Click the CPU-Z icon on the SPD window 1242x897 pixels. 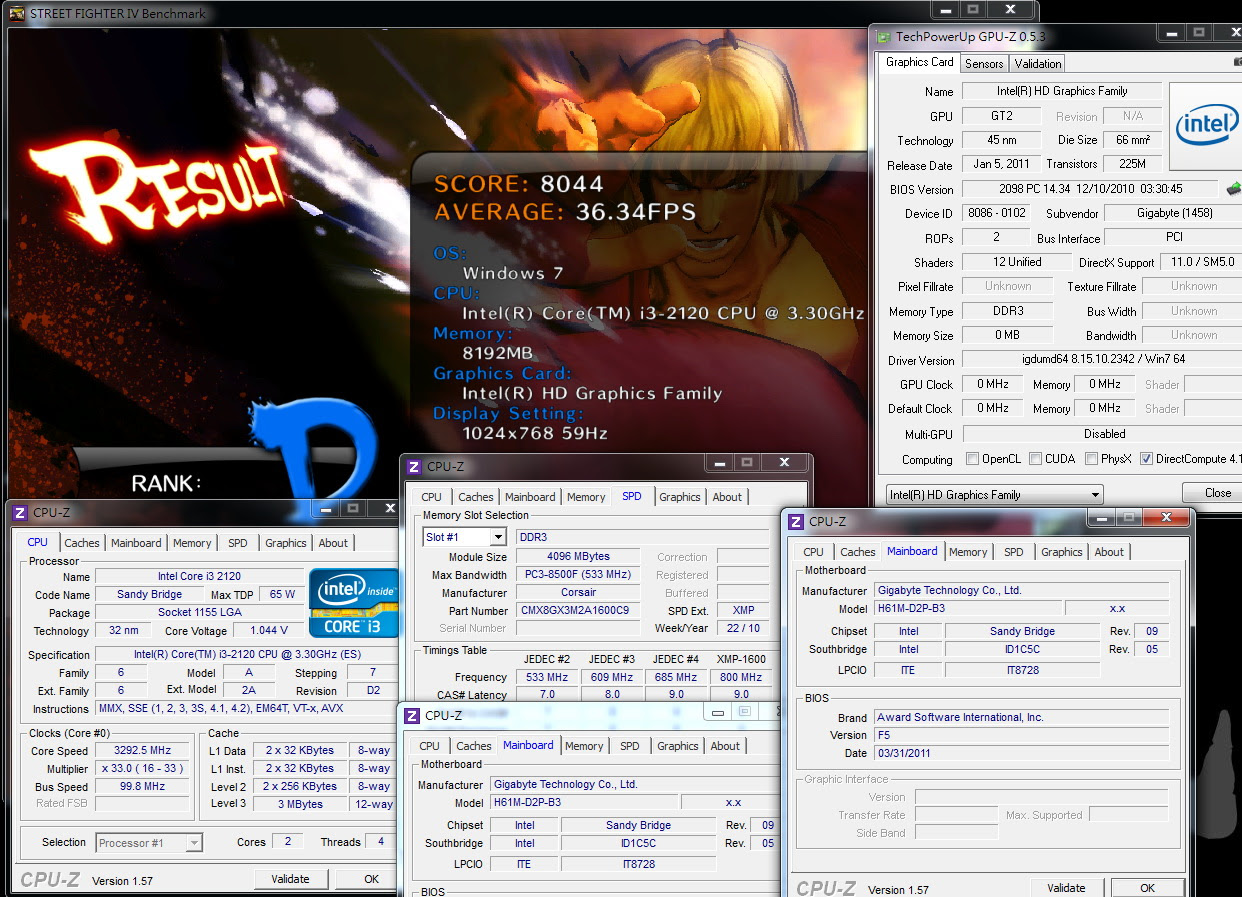point(414,467)
